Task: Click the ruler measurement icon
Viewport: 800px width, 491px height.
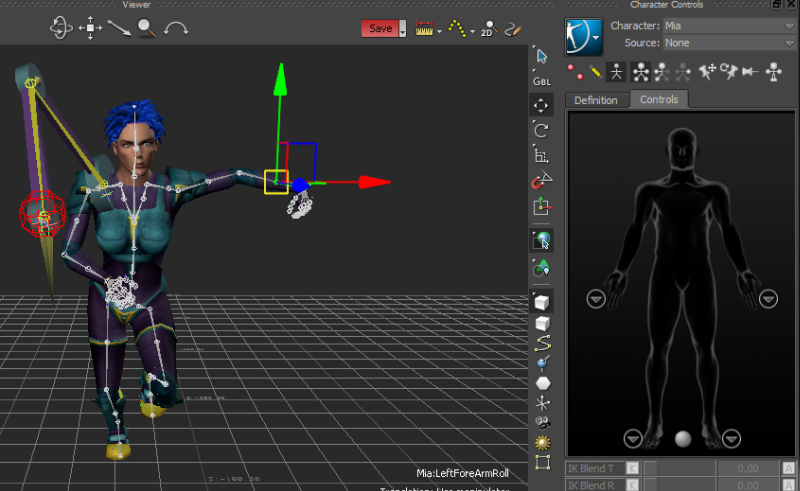Action: coord(424,28)
